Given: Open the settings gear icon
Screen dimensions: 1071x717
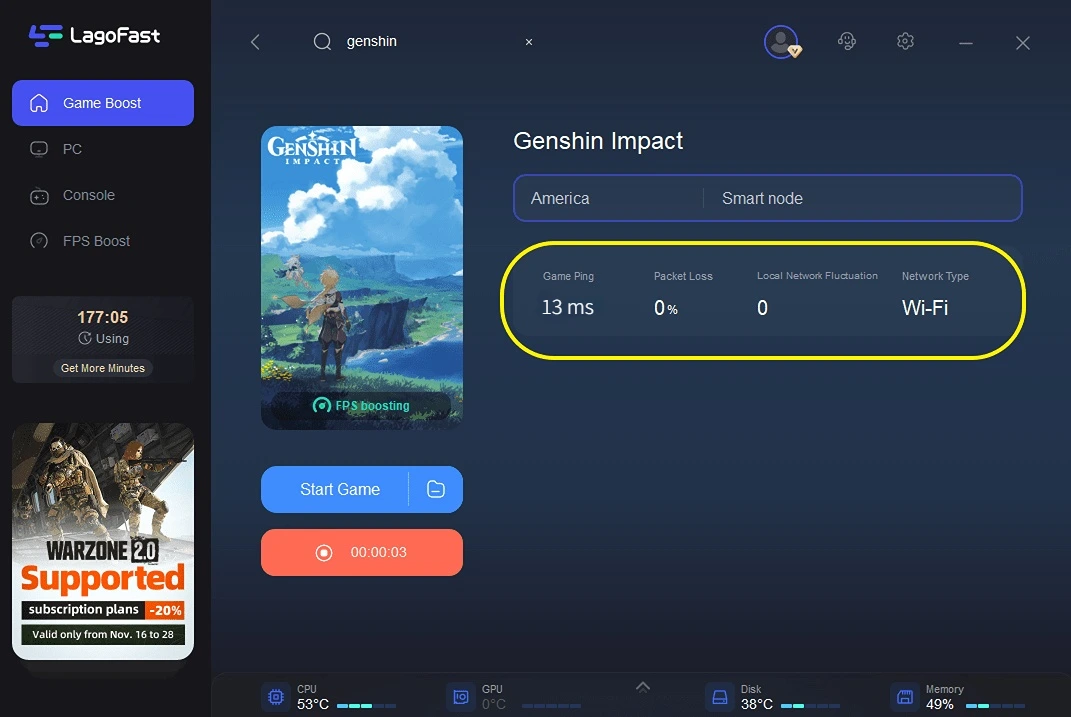Looking at the screenshot, I should (906, 42).
